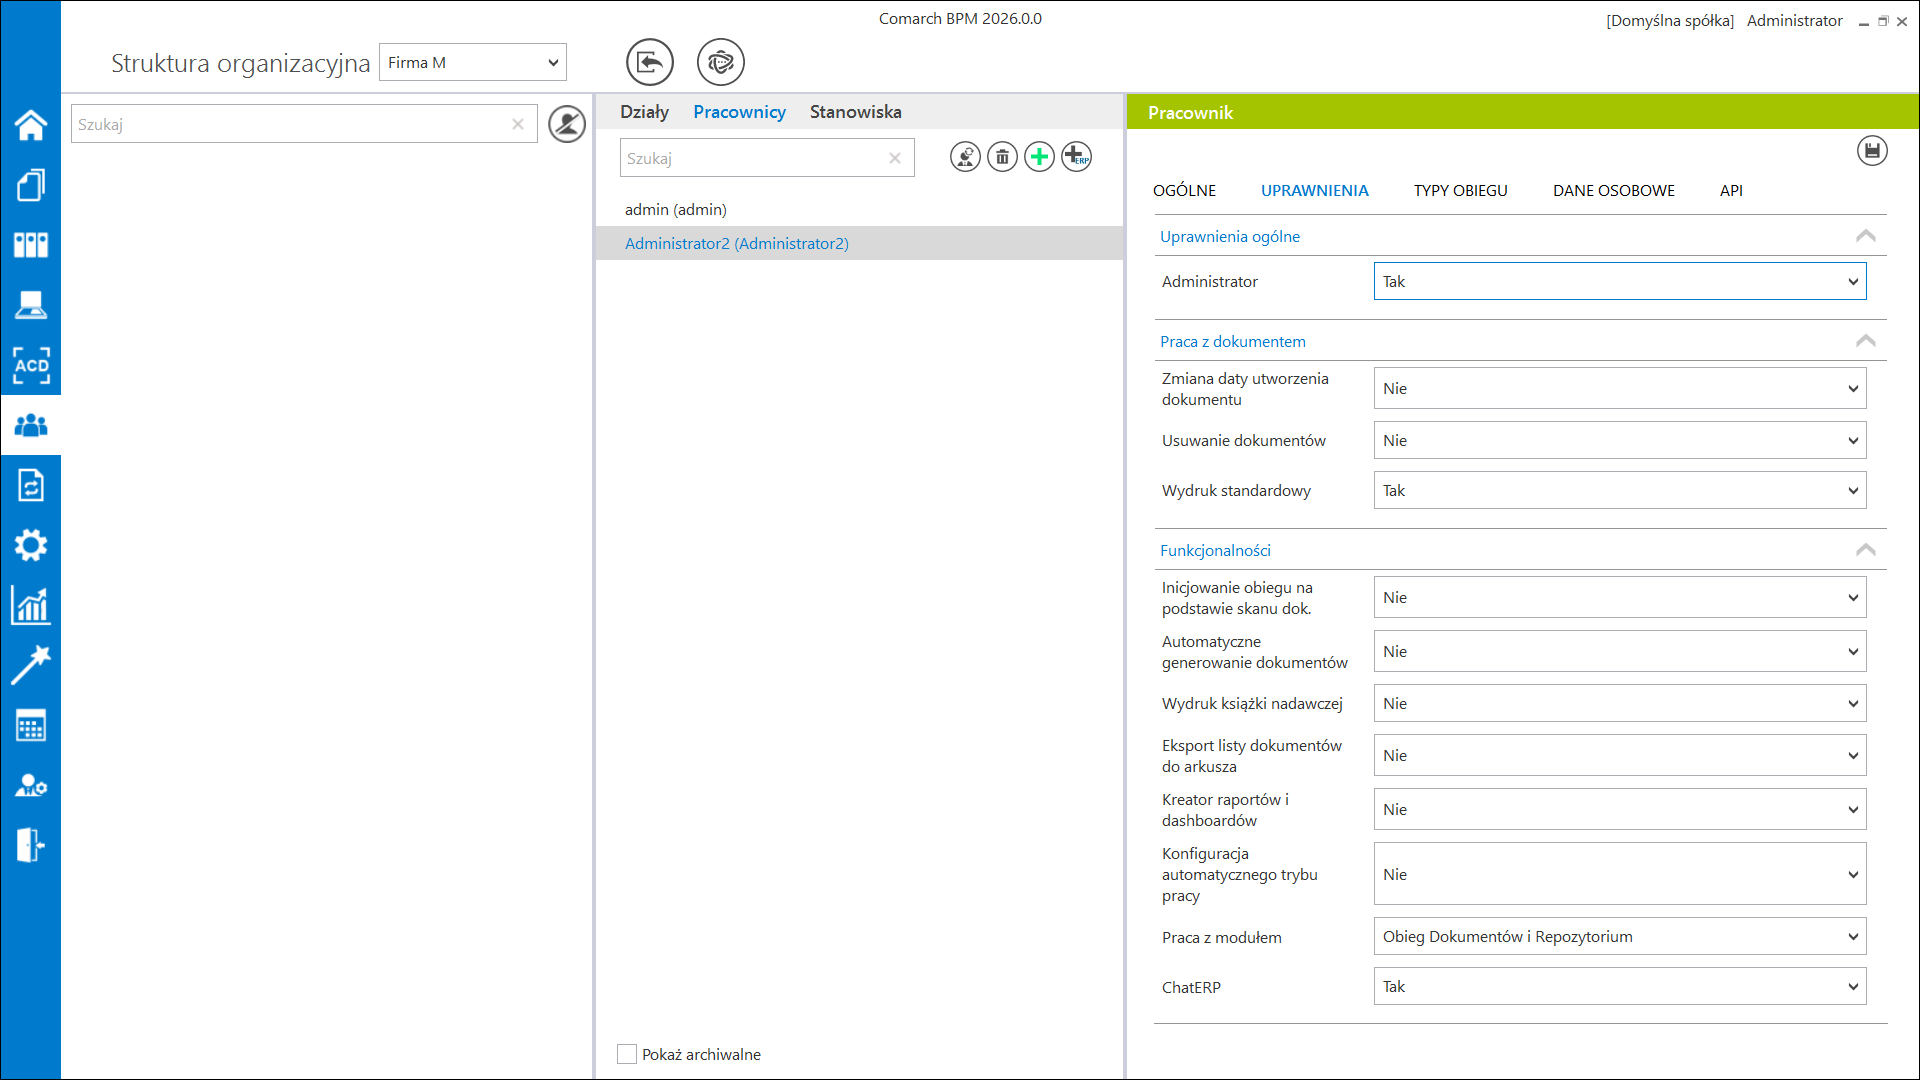Select admin (admin) in the employee list
This screenshot has height=1080, width=1920.
[x=676, y=210]
